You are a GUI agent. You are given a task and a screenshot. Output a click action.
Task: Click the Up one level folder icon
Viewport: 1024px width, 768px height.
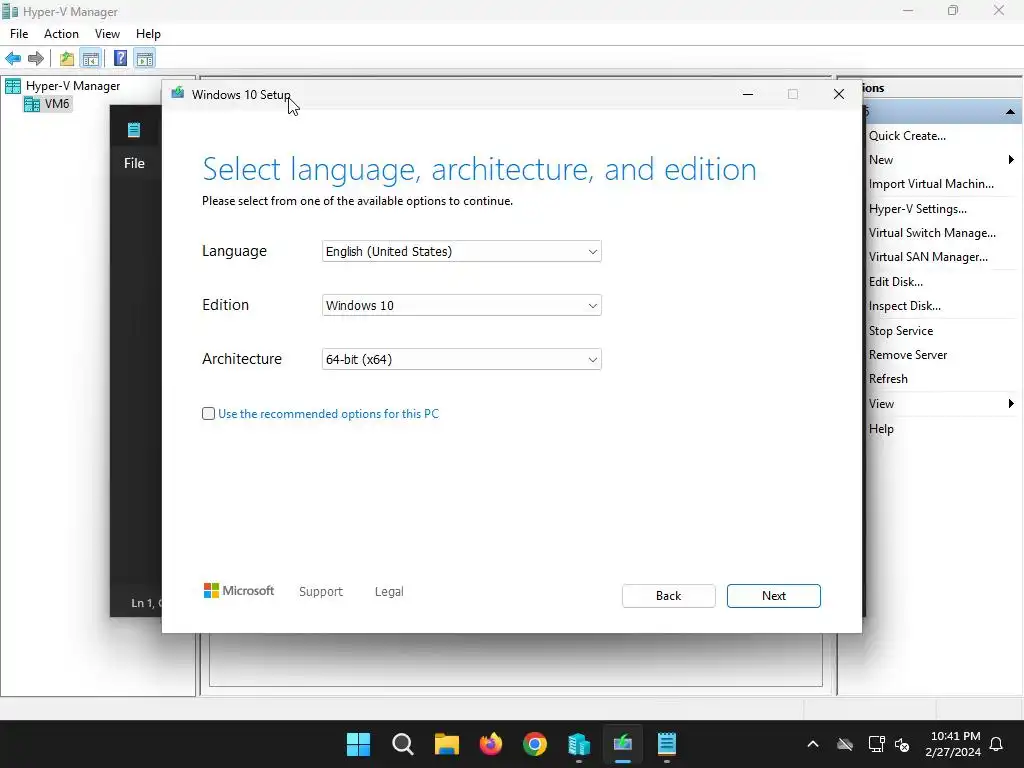(67, 59)
